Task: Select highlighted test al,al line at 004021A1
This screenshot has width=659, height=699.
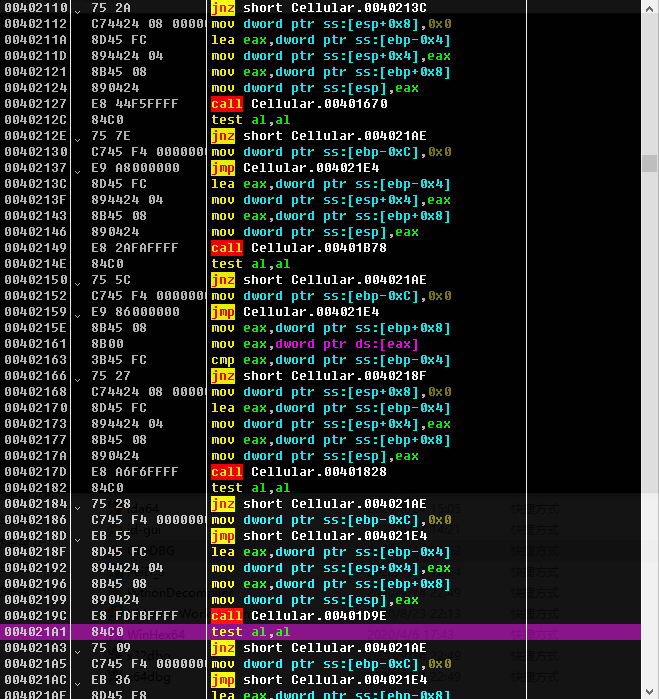Action: [x=321, y=632]
